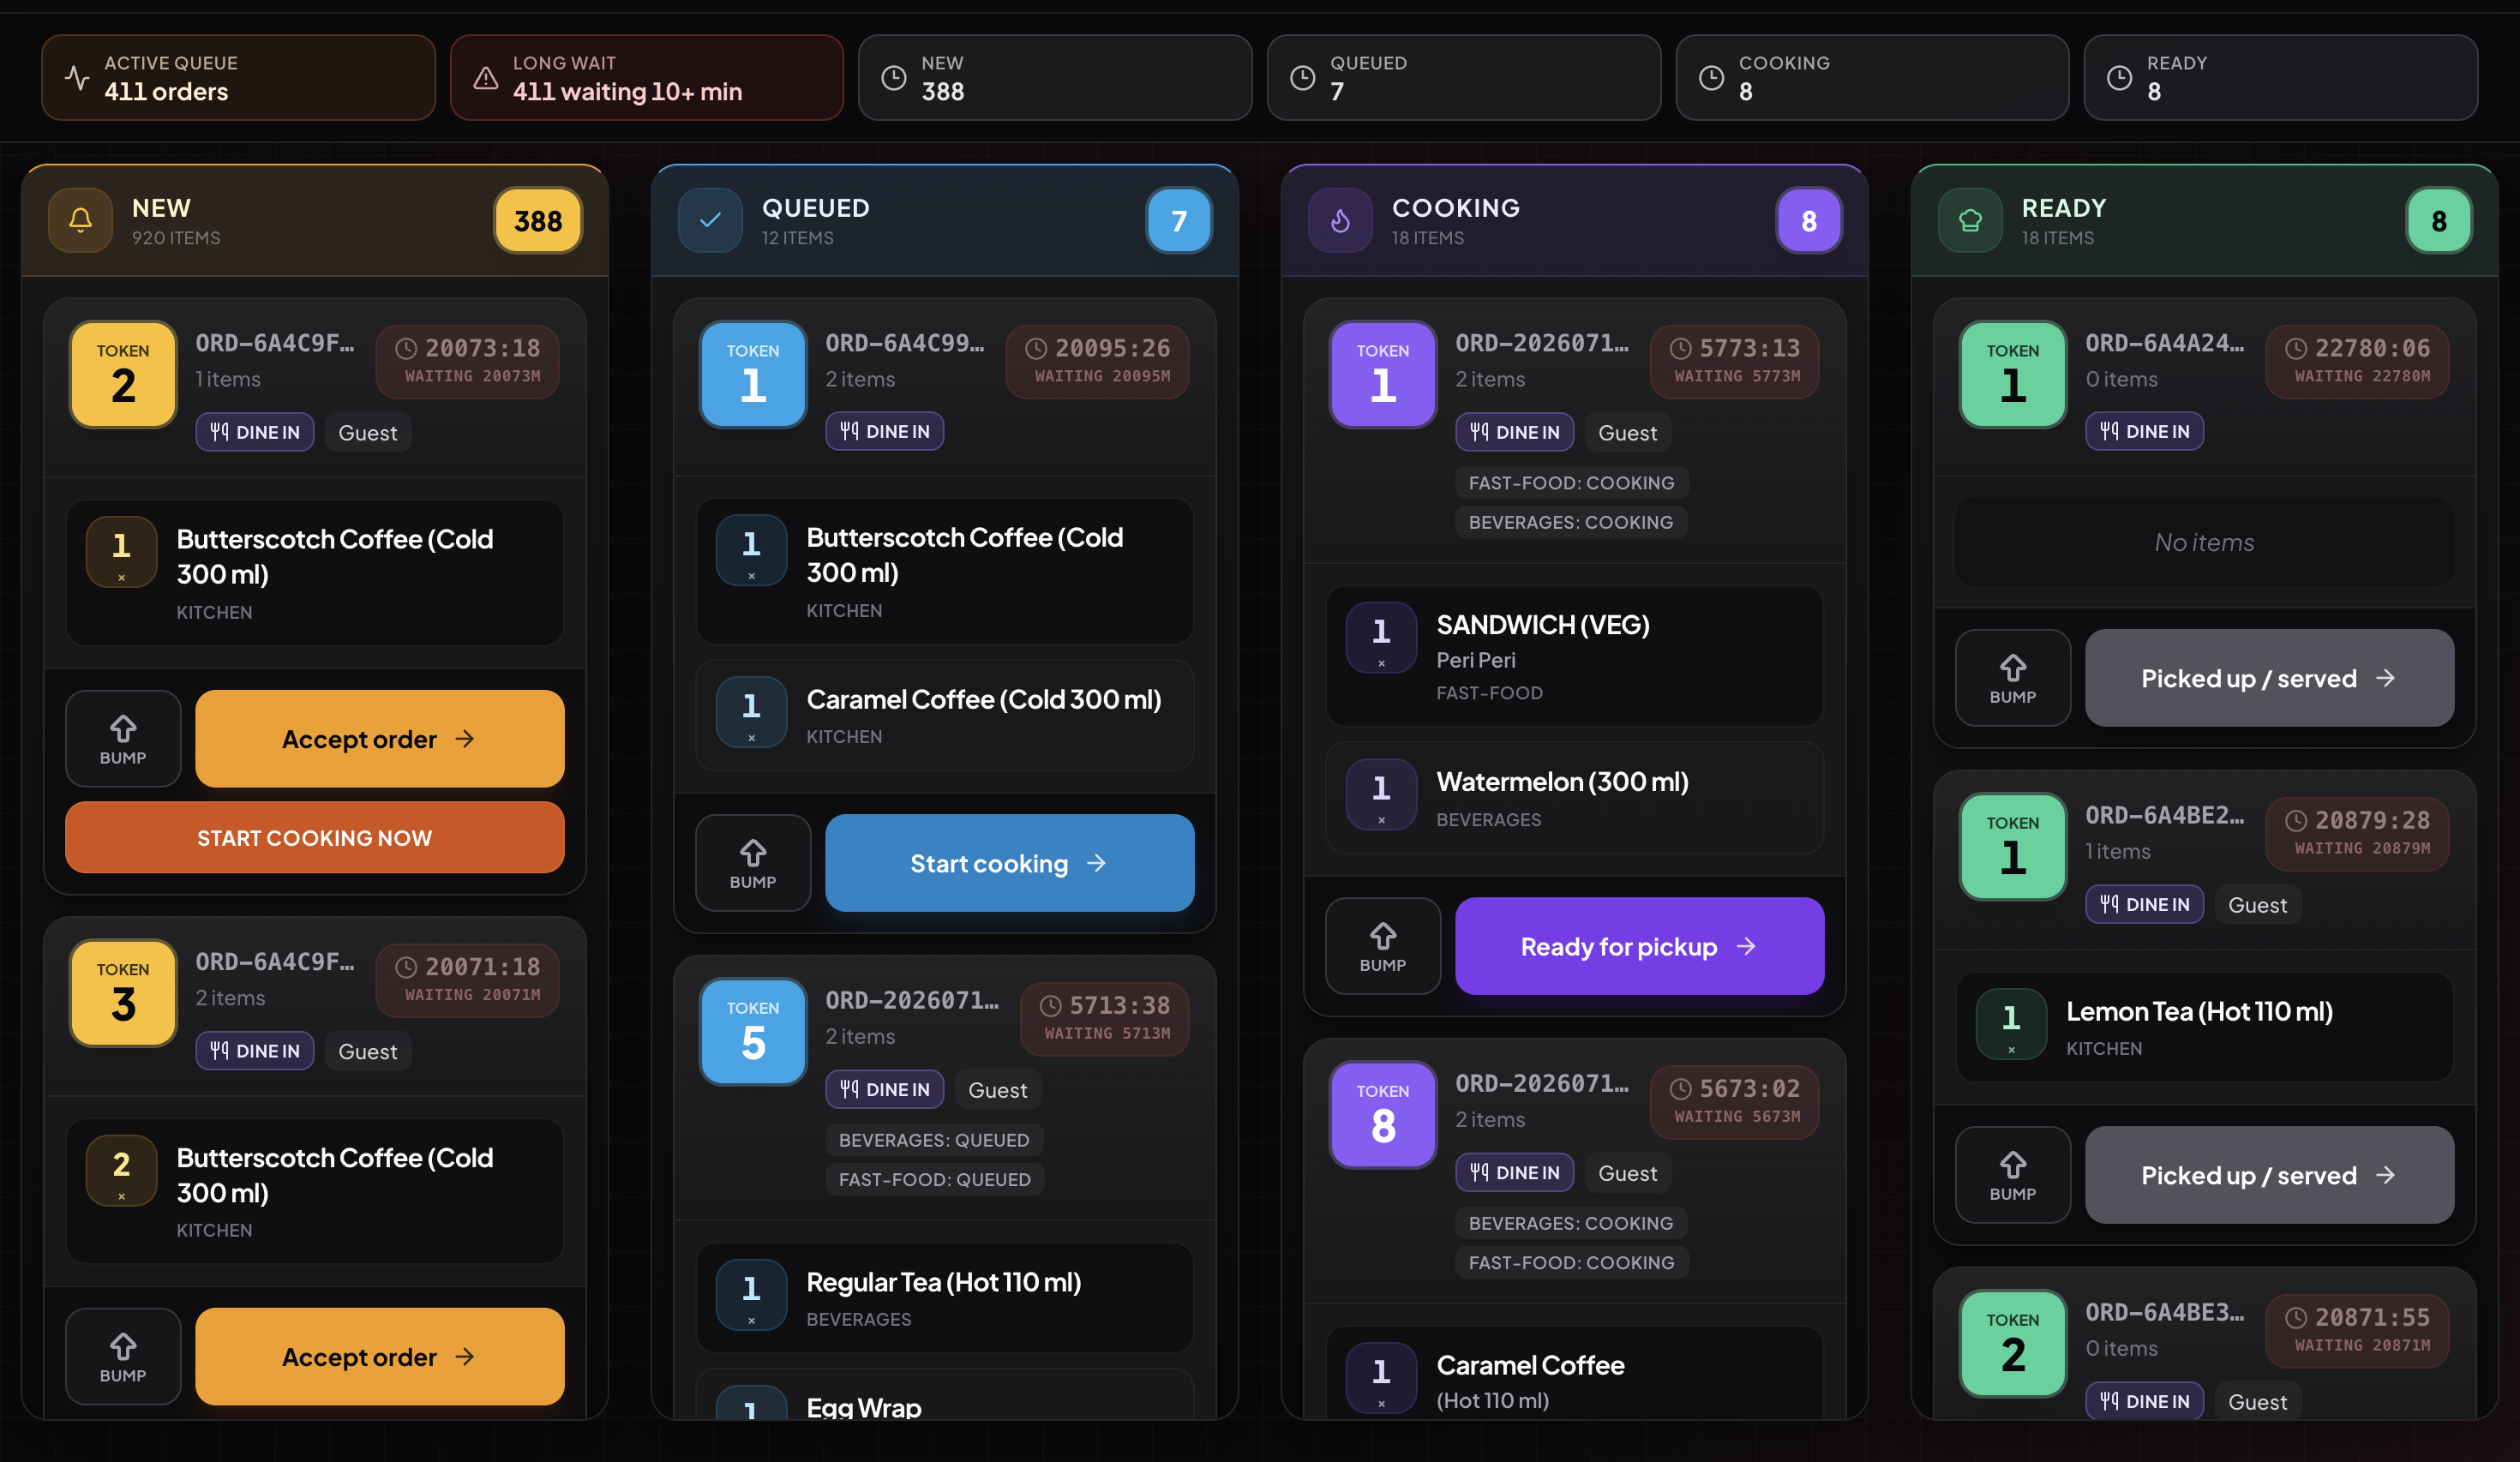Bump the READY order waiting 22780M

pos(2013,678)
